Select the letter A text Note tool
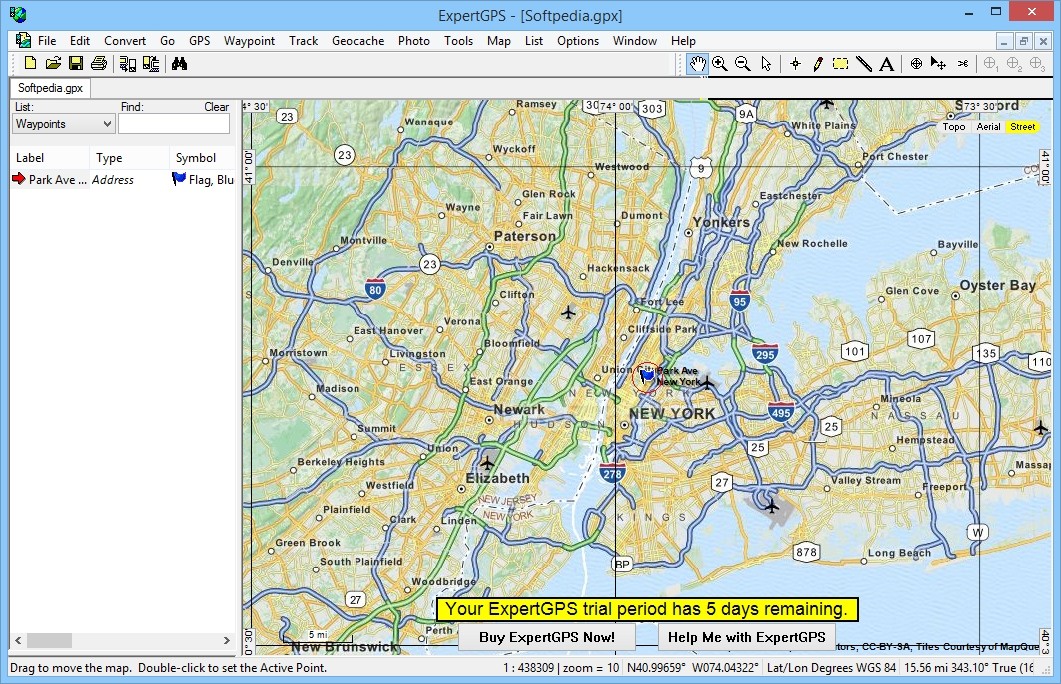 coord(886,64)
